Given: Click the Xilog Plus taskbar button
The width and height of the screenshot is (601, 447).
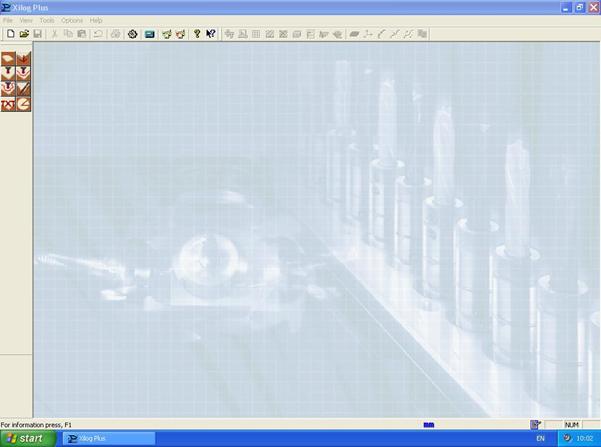Looking at the screenshot, I should [108, 438].
